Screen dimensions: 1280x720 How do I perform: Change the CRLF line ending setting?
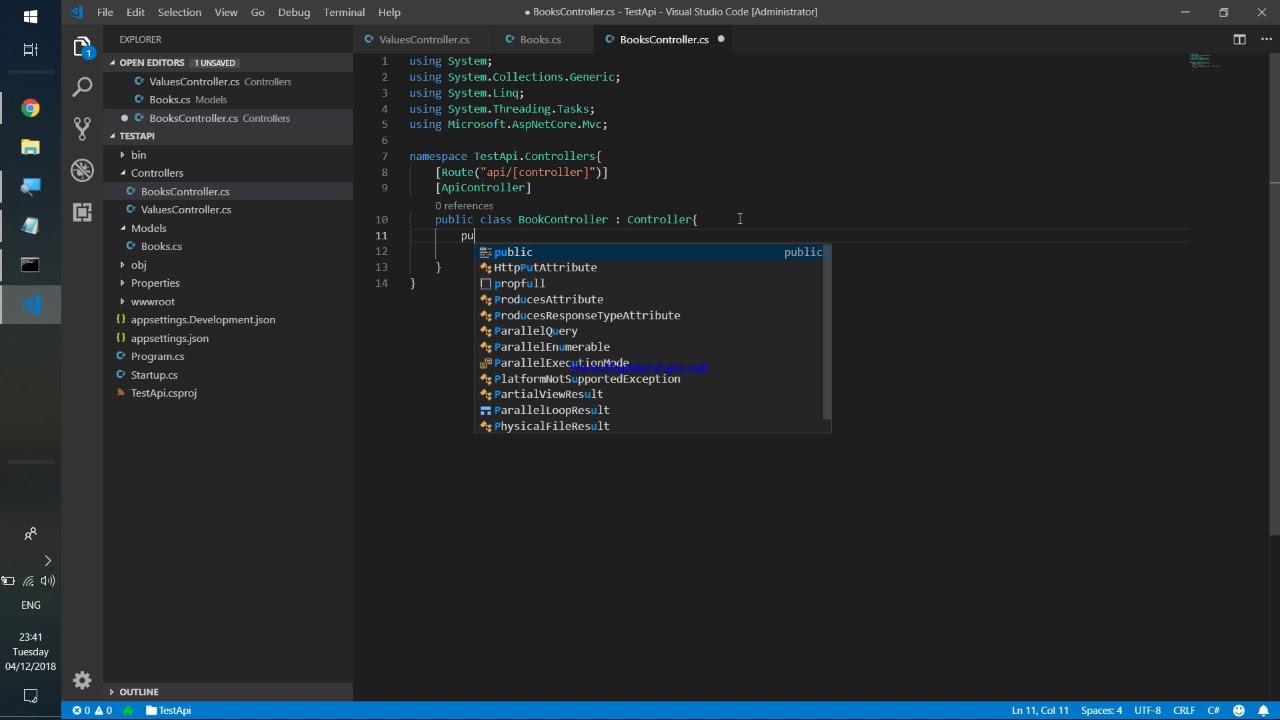click(1184, 710)
